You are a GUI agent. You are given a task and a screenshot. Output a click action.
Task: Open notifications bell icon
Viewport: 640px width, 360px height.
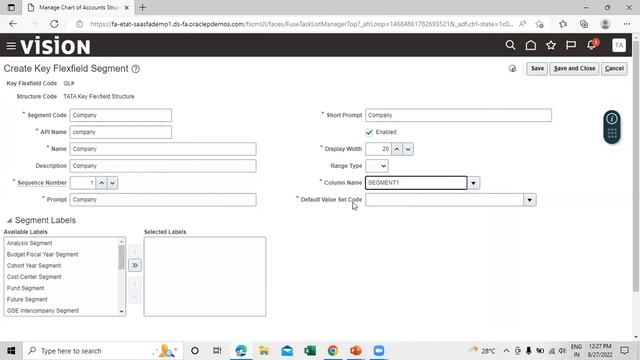(x=591, y=45)
